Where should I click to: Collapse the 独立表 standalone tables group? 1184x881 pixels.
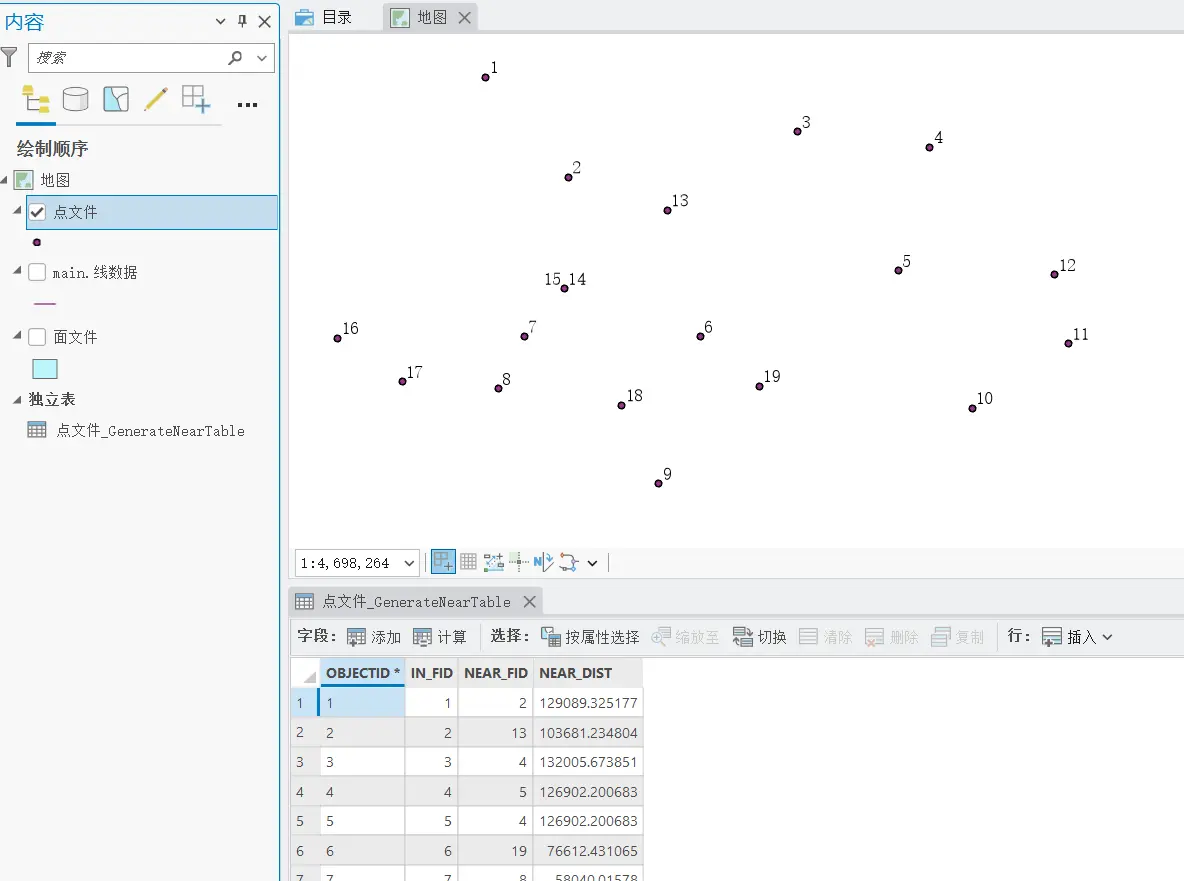[17, 400]
